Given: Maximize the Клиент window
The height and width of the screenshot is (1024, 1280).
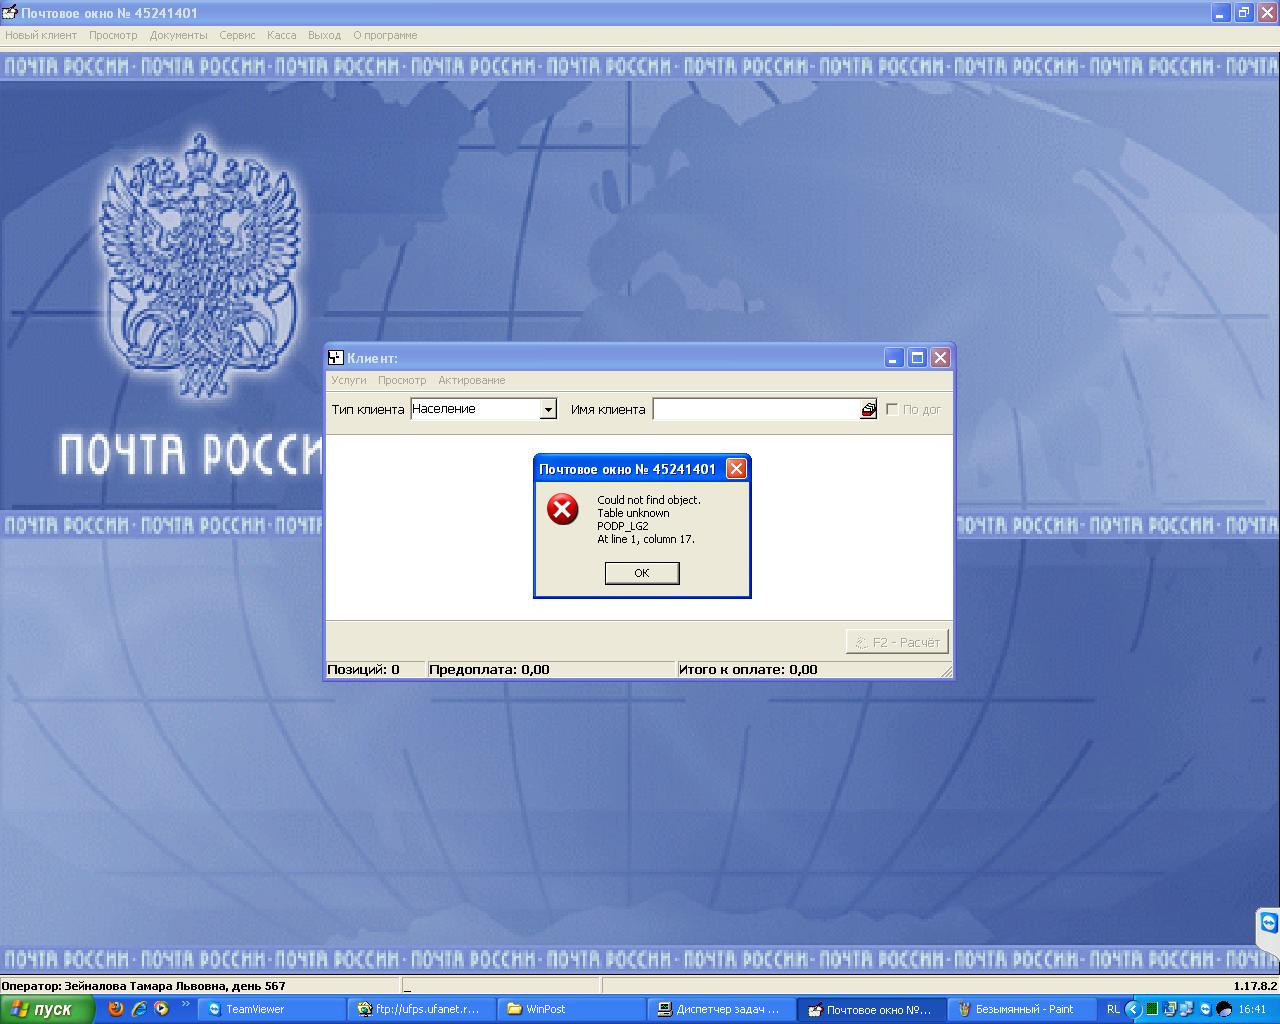Looking at the screenshot, I should 917,358.
